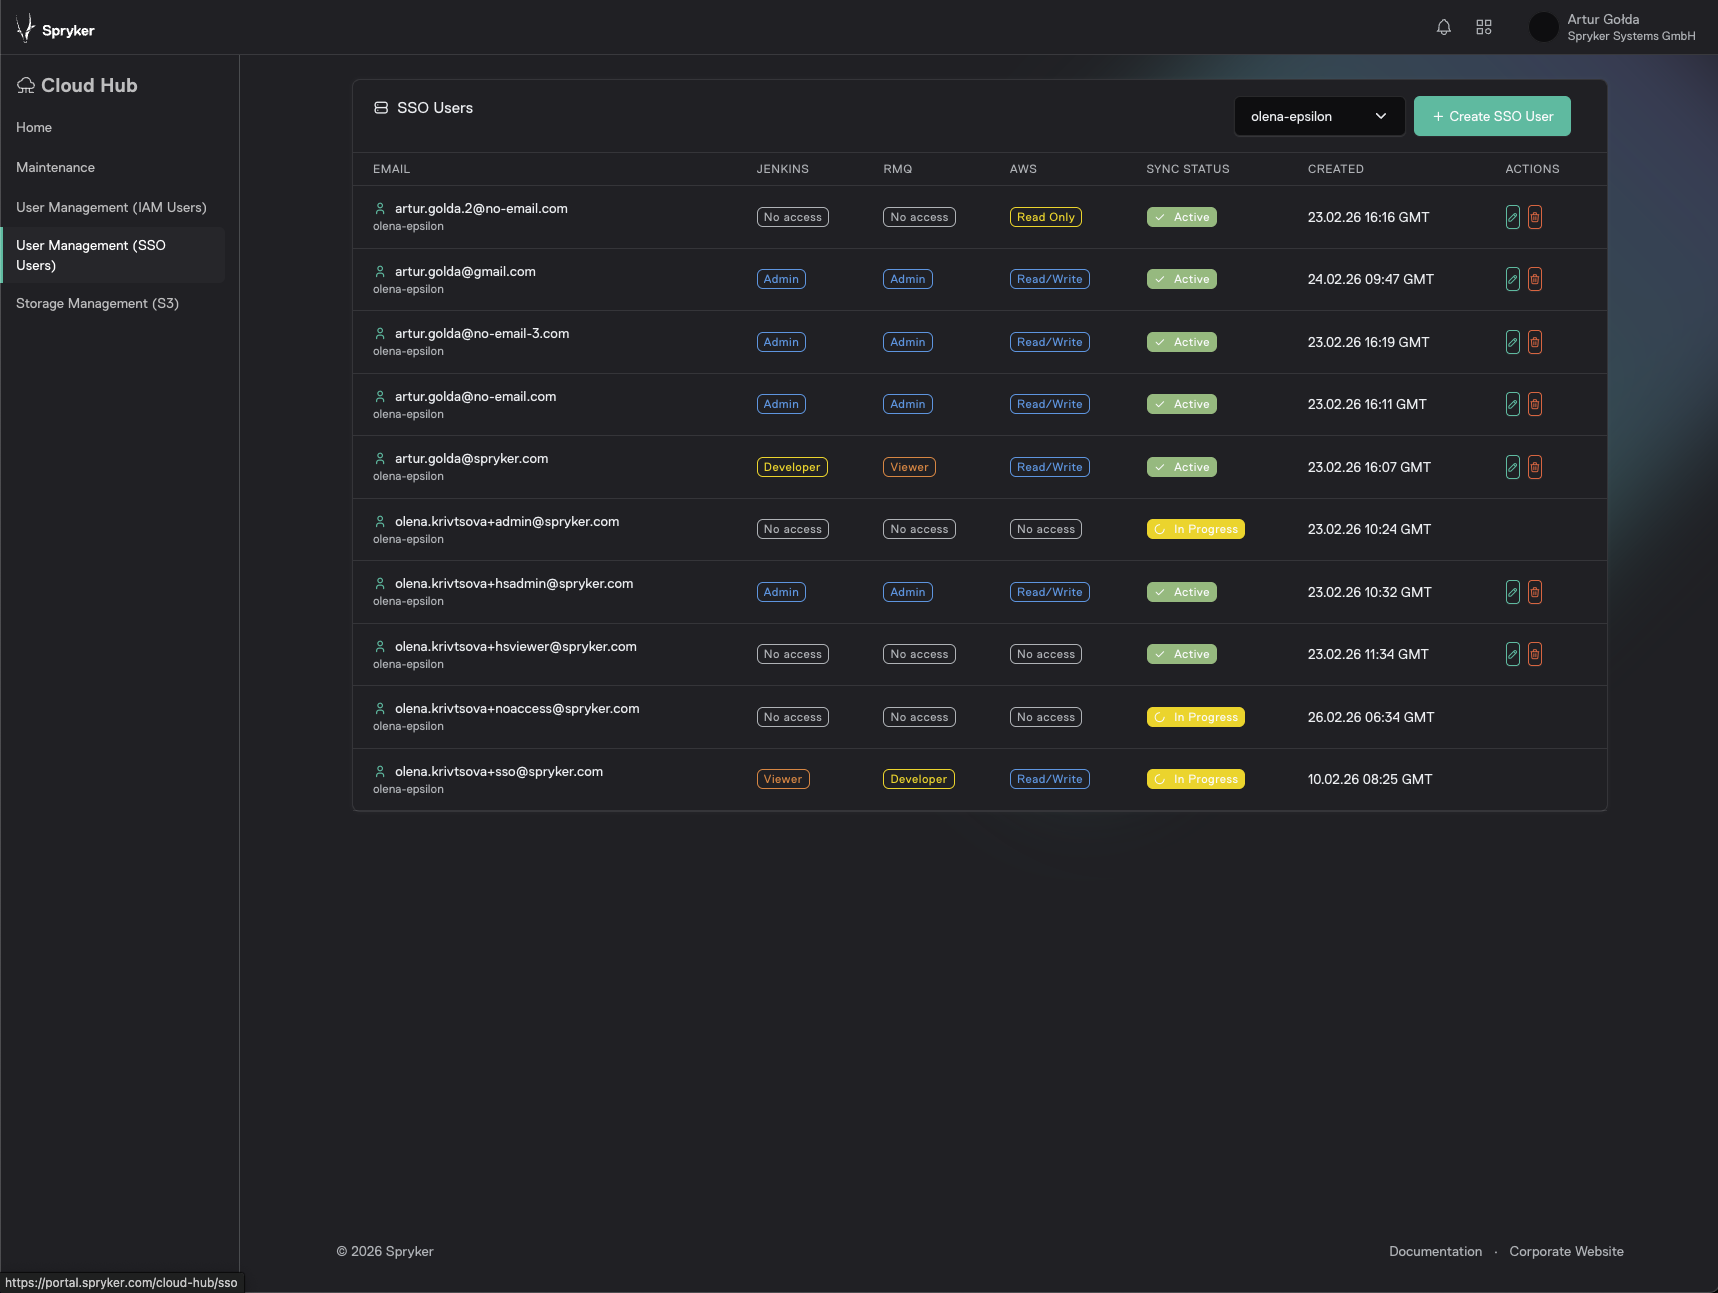This screenshot has width=1718, height=1293.
Task: Open the apps grid icon in header
Action: 1484,28
